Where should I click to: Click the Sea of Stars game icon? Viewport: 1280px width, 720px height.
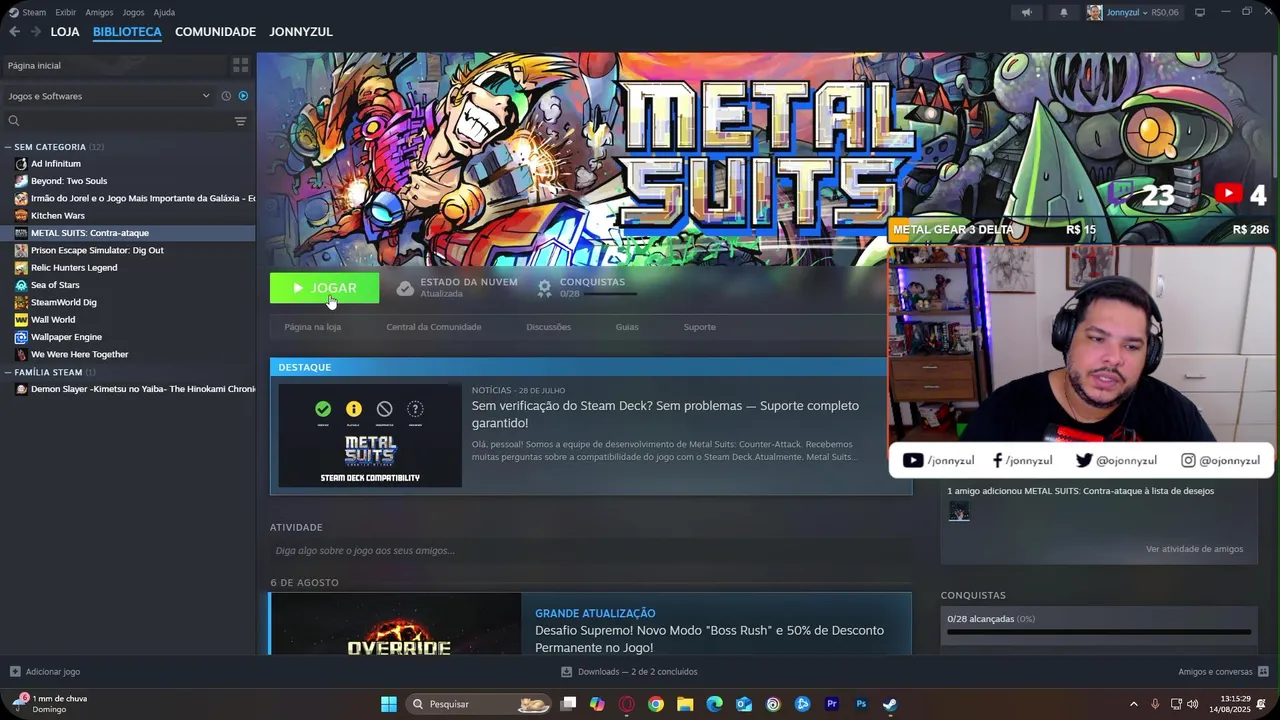21,285
